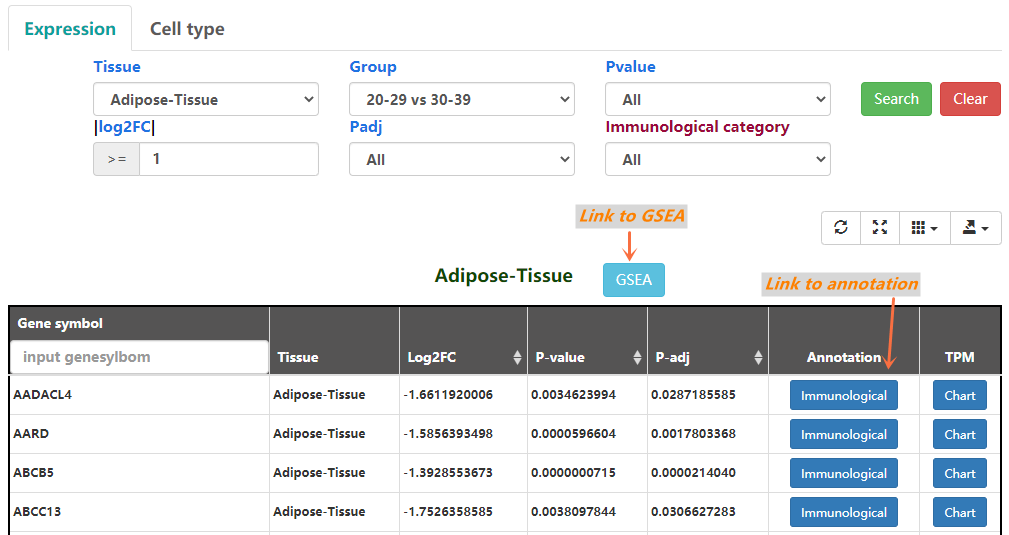1009x535 pixels.
Task: Select the Expression tab
Action: (x=70, y=29)
